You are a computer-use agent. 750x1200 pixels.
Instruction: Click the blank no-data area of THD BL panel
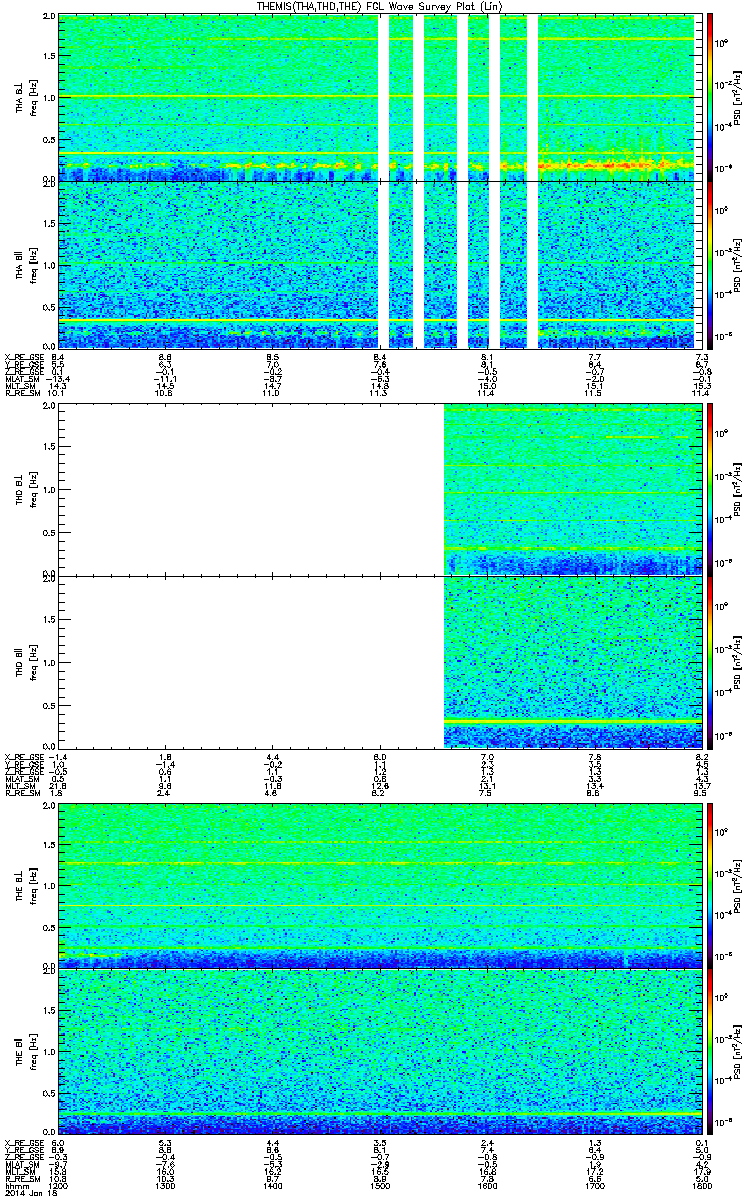pyautogui.click(x=250, y=490)
